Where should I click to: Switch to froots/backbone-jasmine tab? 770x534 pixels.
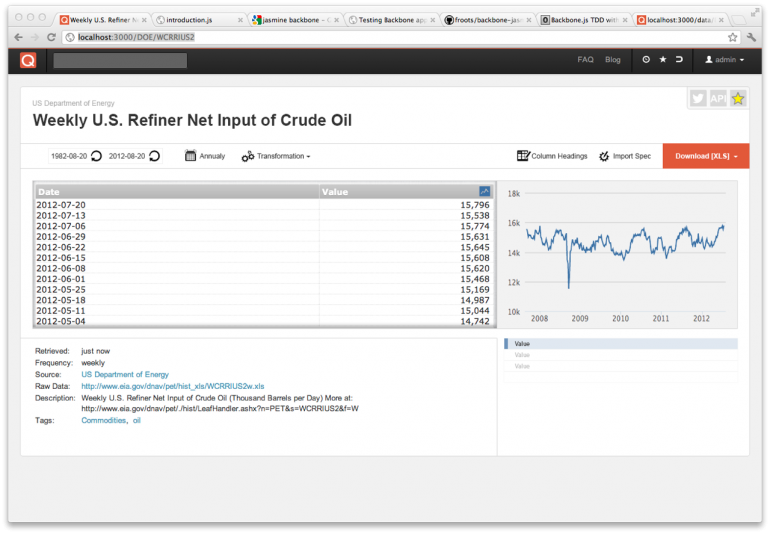(487, 20)
